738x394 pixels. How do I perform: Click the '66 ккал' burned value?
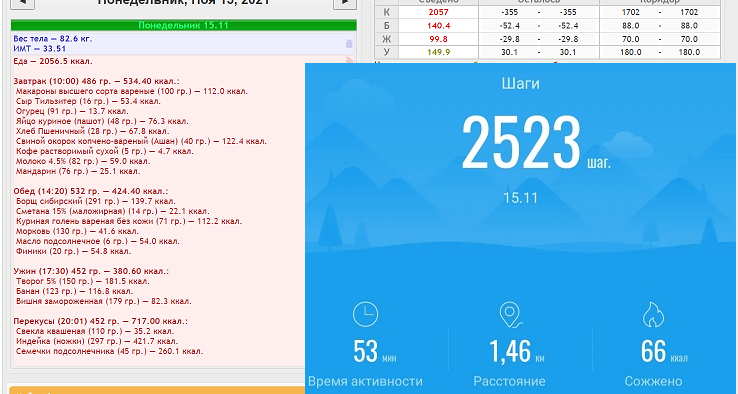[664, 352]
